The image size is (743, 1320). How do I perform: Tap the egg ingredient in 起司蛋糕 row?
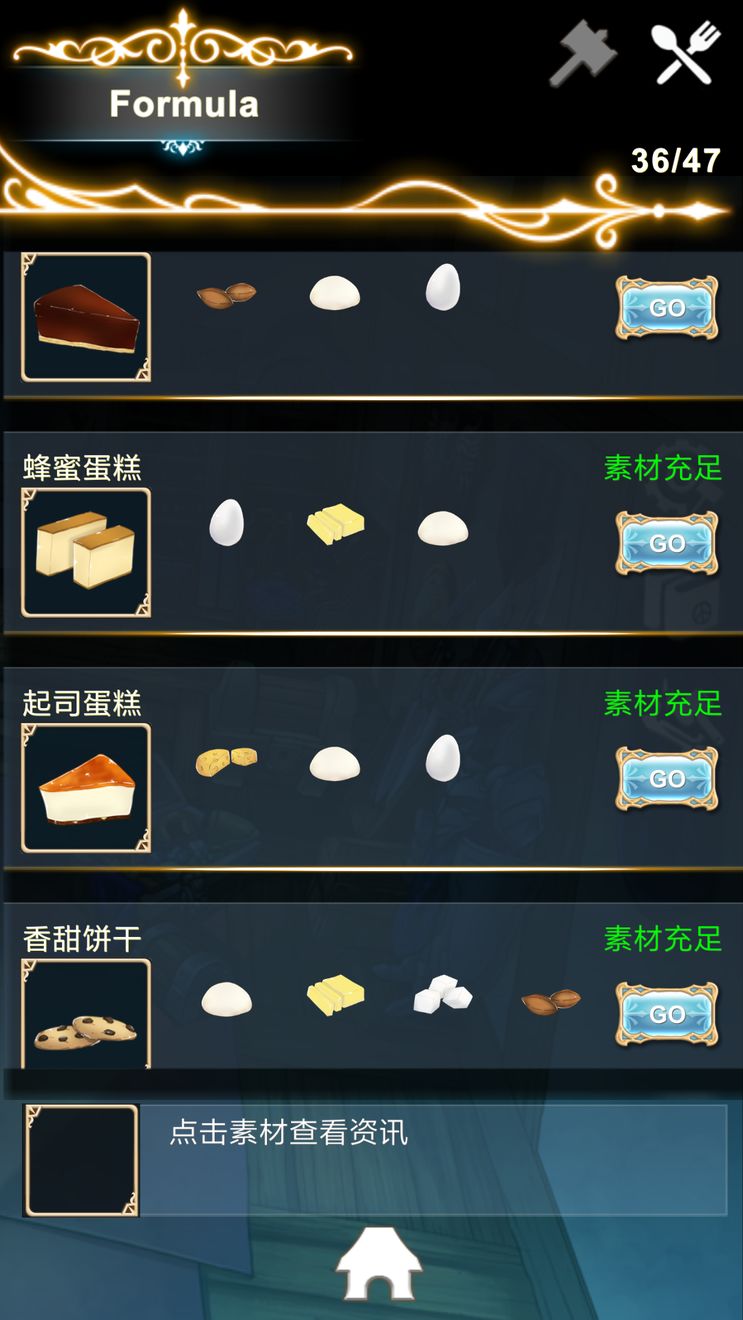(x=443, y=758)
